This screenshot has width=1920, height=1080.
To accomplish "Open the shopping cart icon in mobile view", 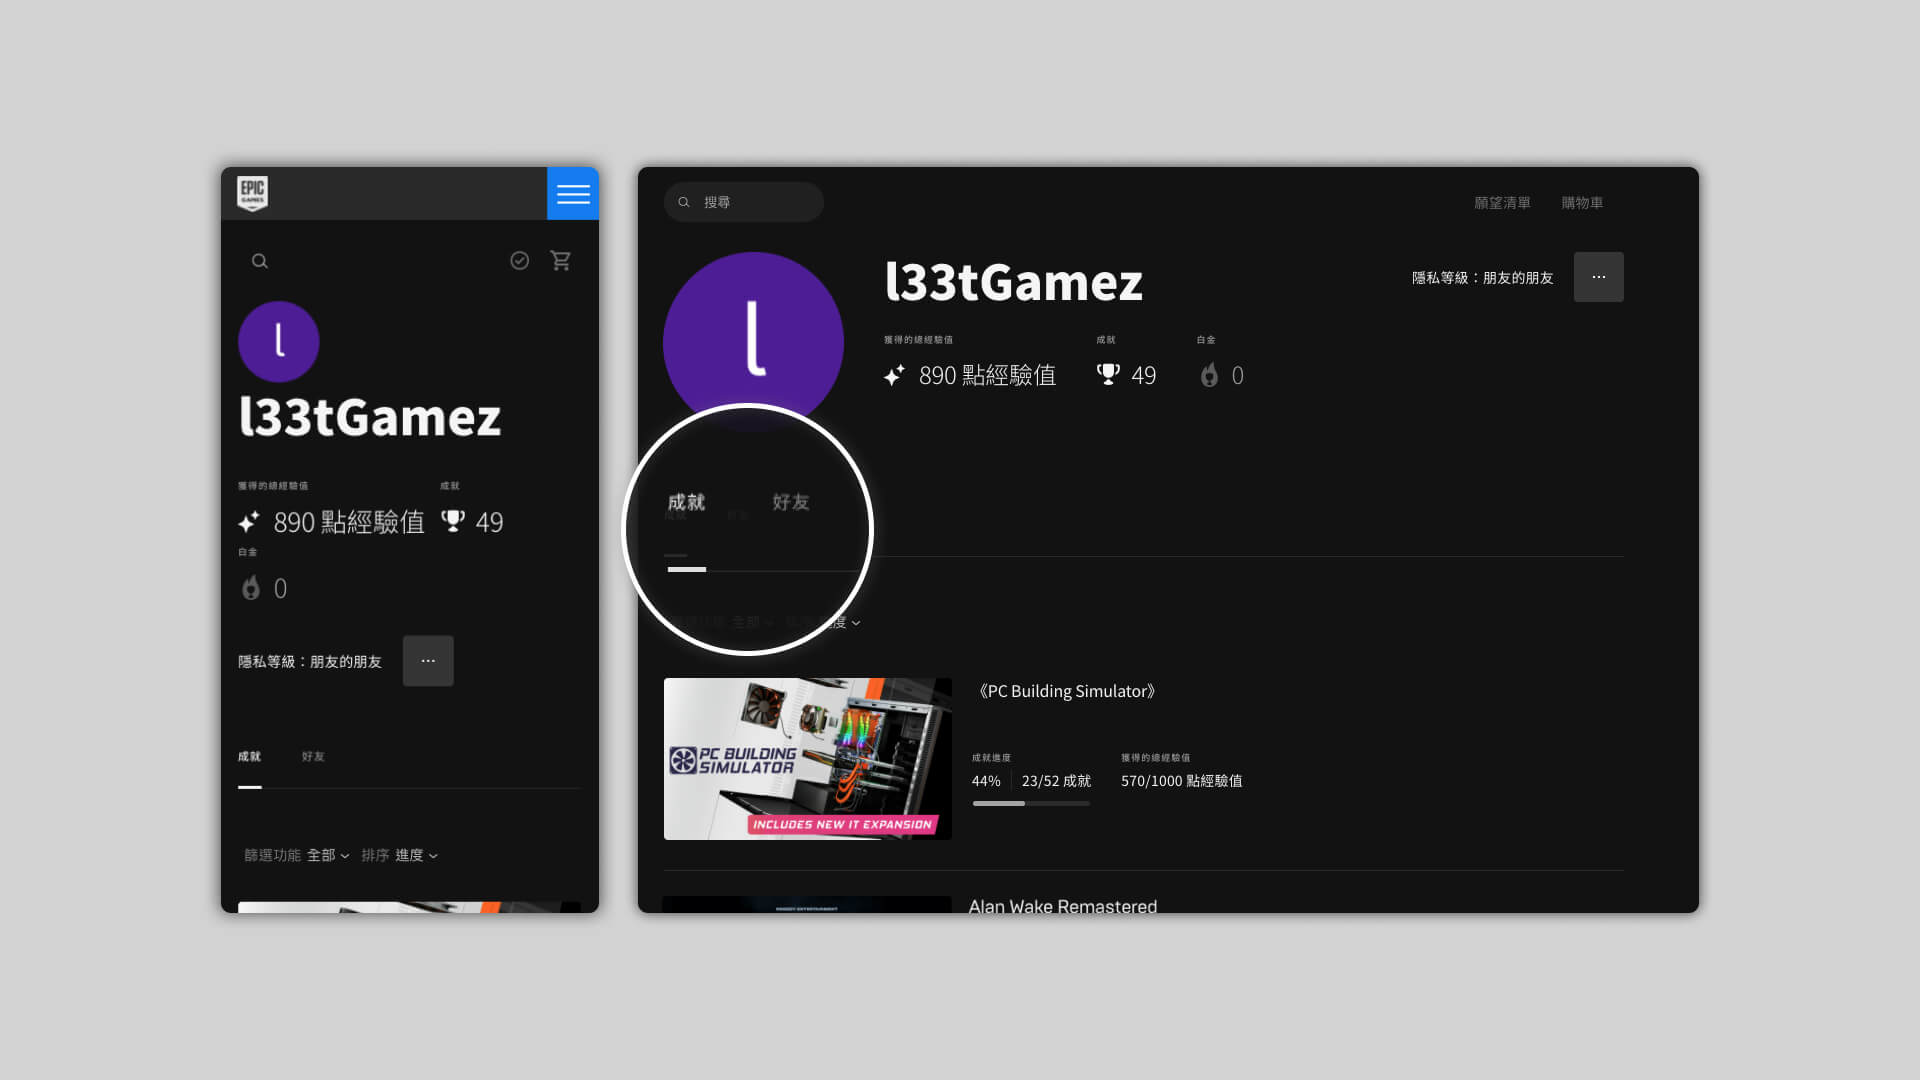I will tap(561, 261).
